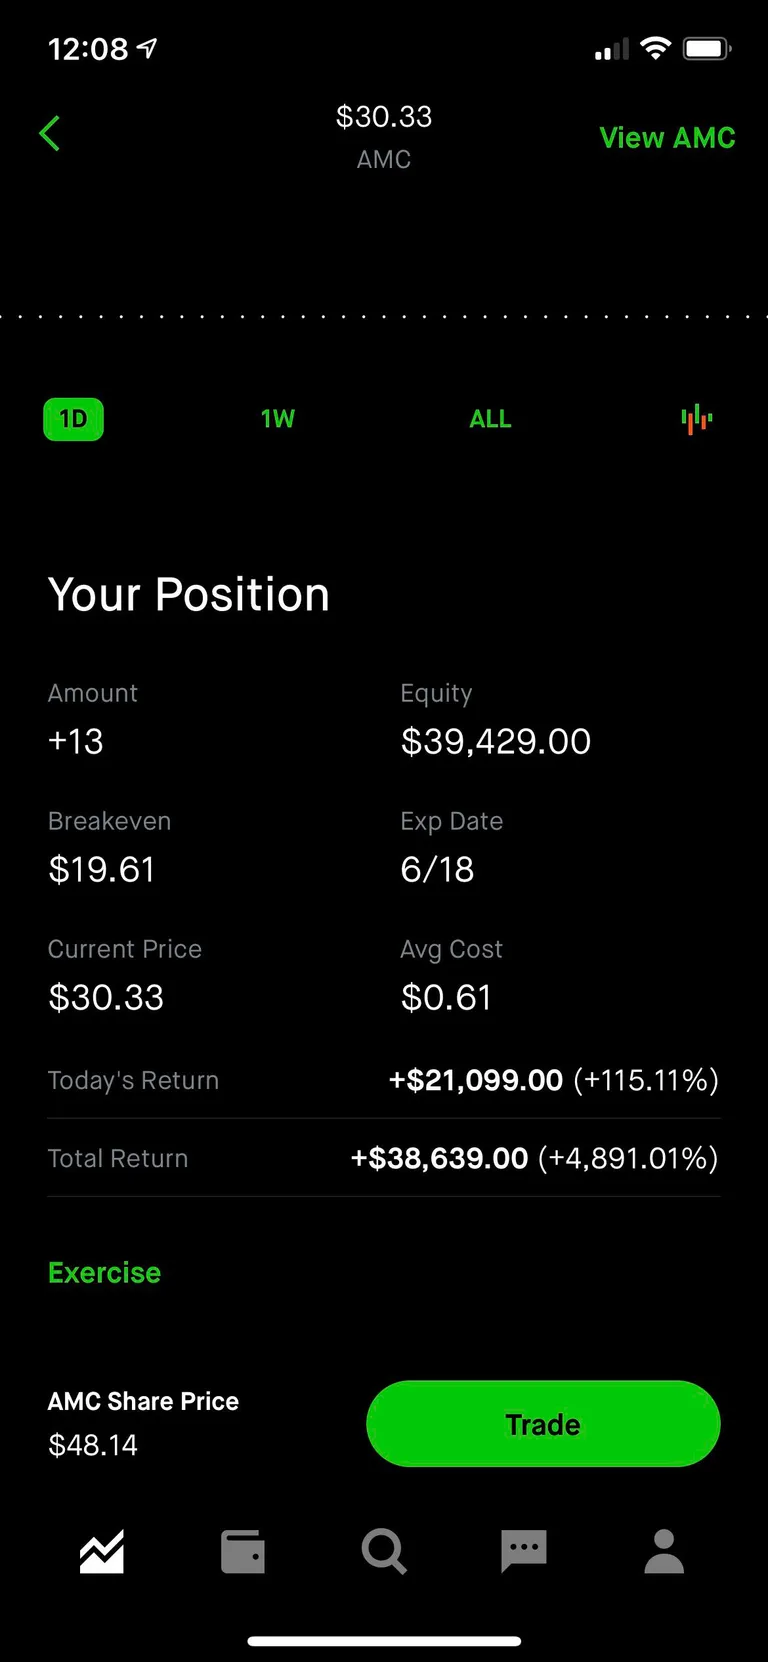The width and height of the screenshot is (768, 1662).
Task: Open the investing chart tab icon
Action: pos(102,1552)
